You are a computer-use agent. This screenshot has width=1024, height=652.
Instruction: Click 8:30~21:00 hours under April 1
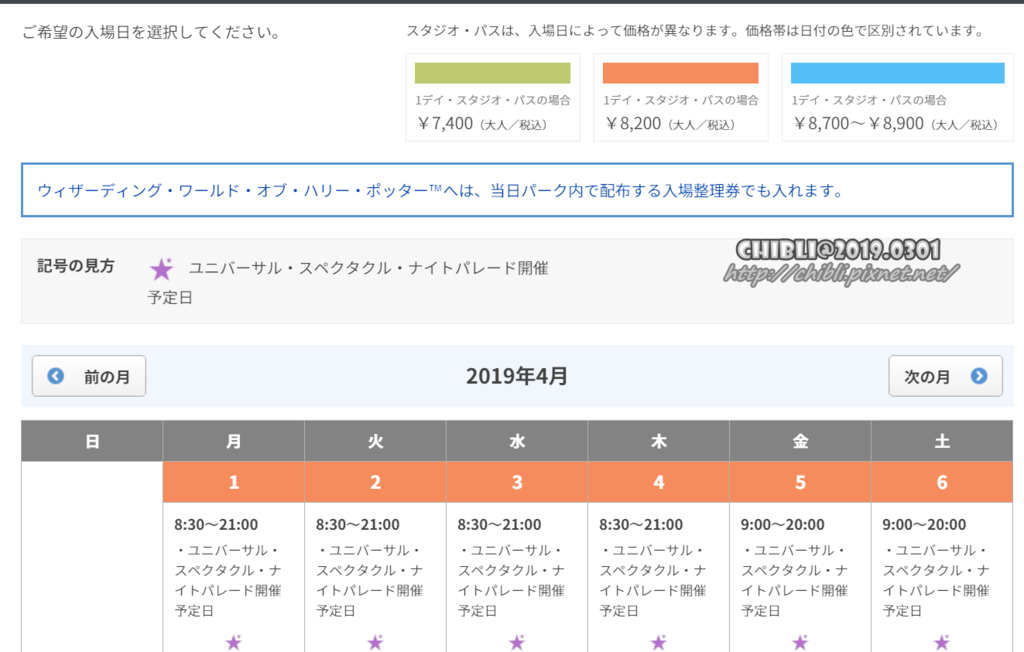coord(216,525)
